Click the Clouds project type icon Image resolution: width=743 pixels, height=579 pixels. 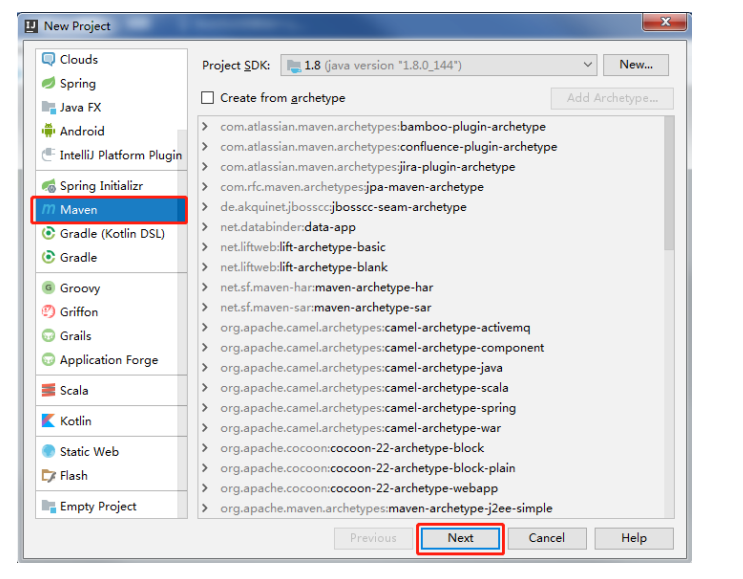pos(48,59)
